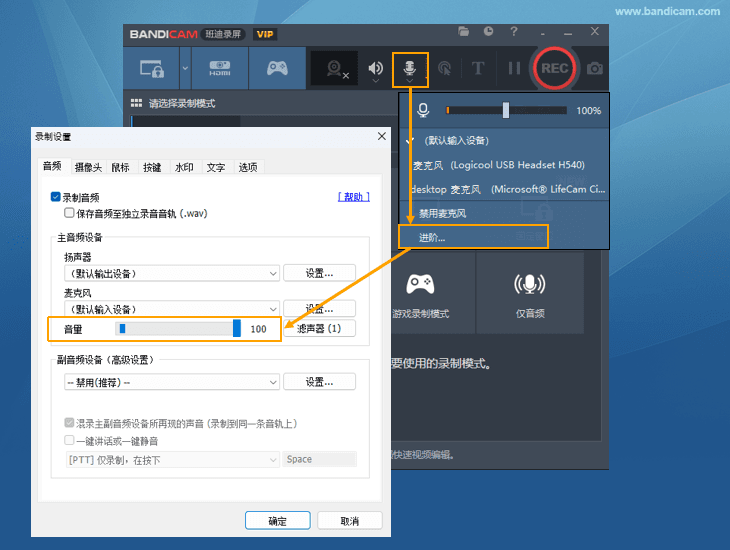Open scheduled recording clock icon
The height and width of the screenshot is (550, 730).
tap(488, 31)
